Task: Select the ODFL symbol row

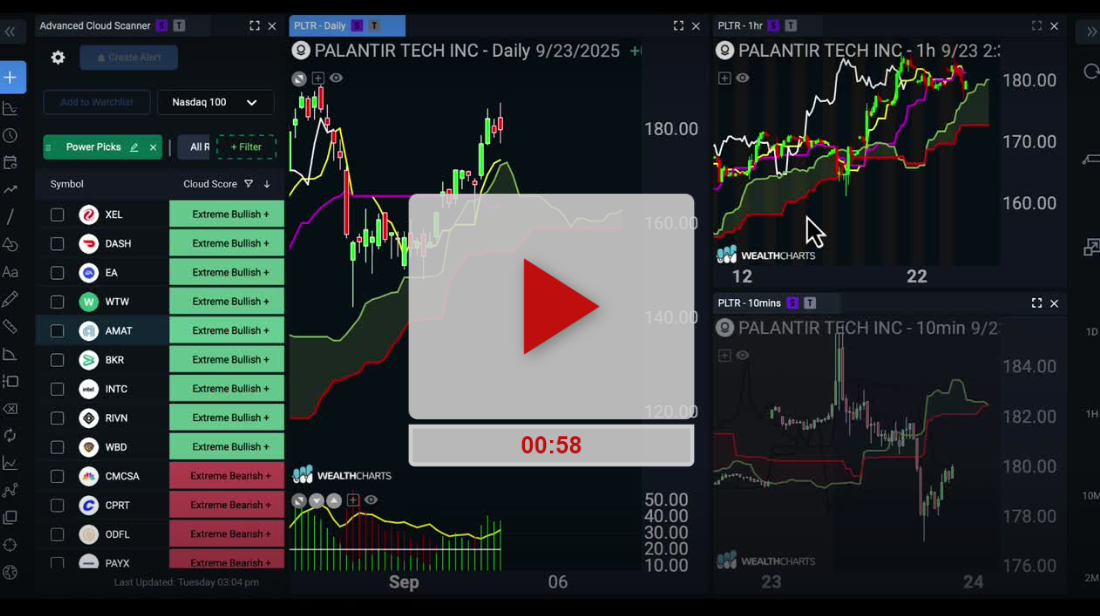Action: [x=161, y=535]
